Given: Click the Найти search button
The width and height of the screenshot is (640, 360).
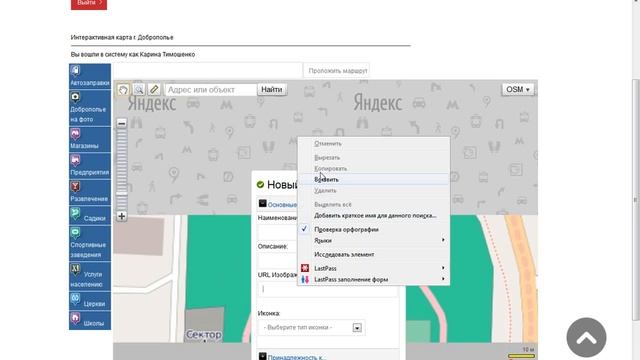Looking at the screenshot, I should 272,89.
